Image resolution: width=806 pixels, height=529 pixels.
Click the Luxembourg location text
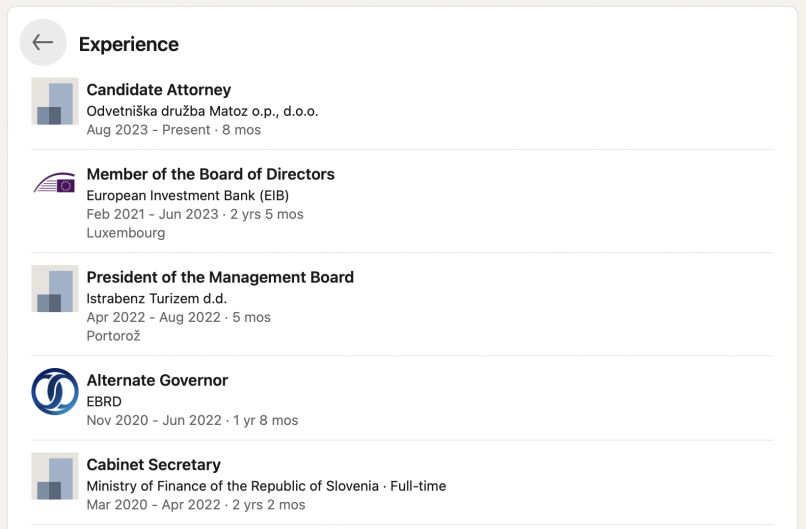click(x=126, y=233)
